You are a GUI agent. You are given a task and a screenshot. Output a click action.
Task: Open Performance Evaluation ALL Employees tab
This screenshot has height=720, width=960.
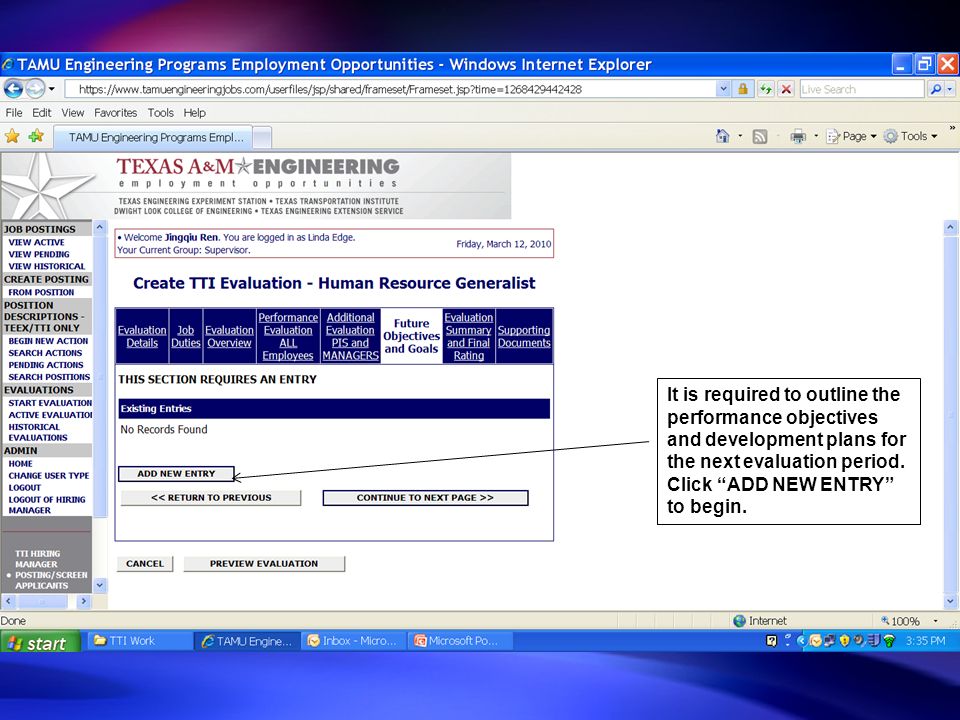click(288, 336)
